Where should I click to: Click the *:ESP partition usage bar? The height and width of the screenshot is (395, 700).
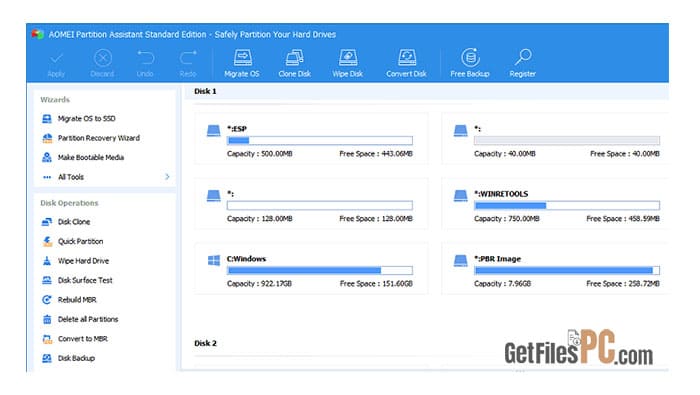[320, 141]
